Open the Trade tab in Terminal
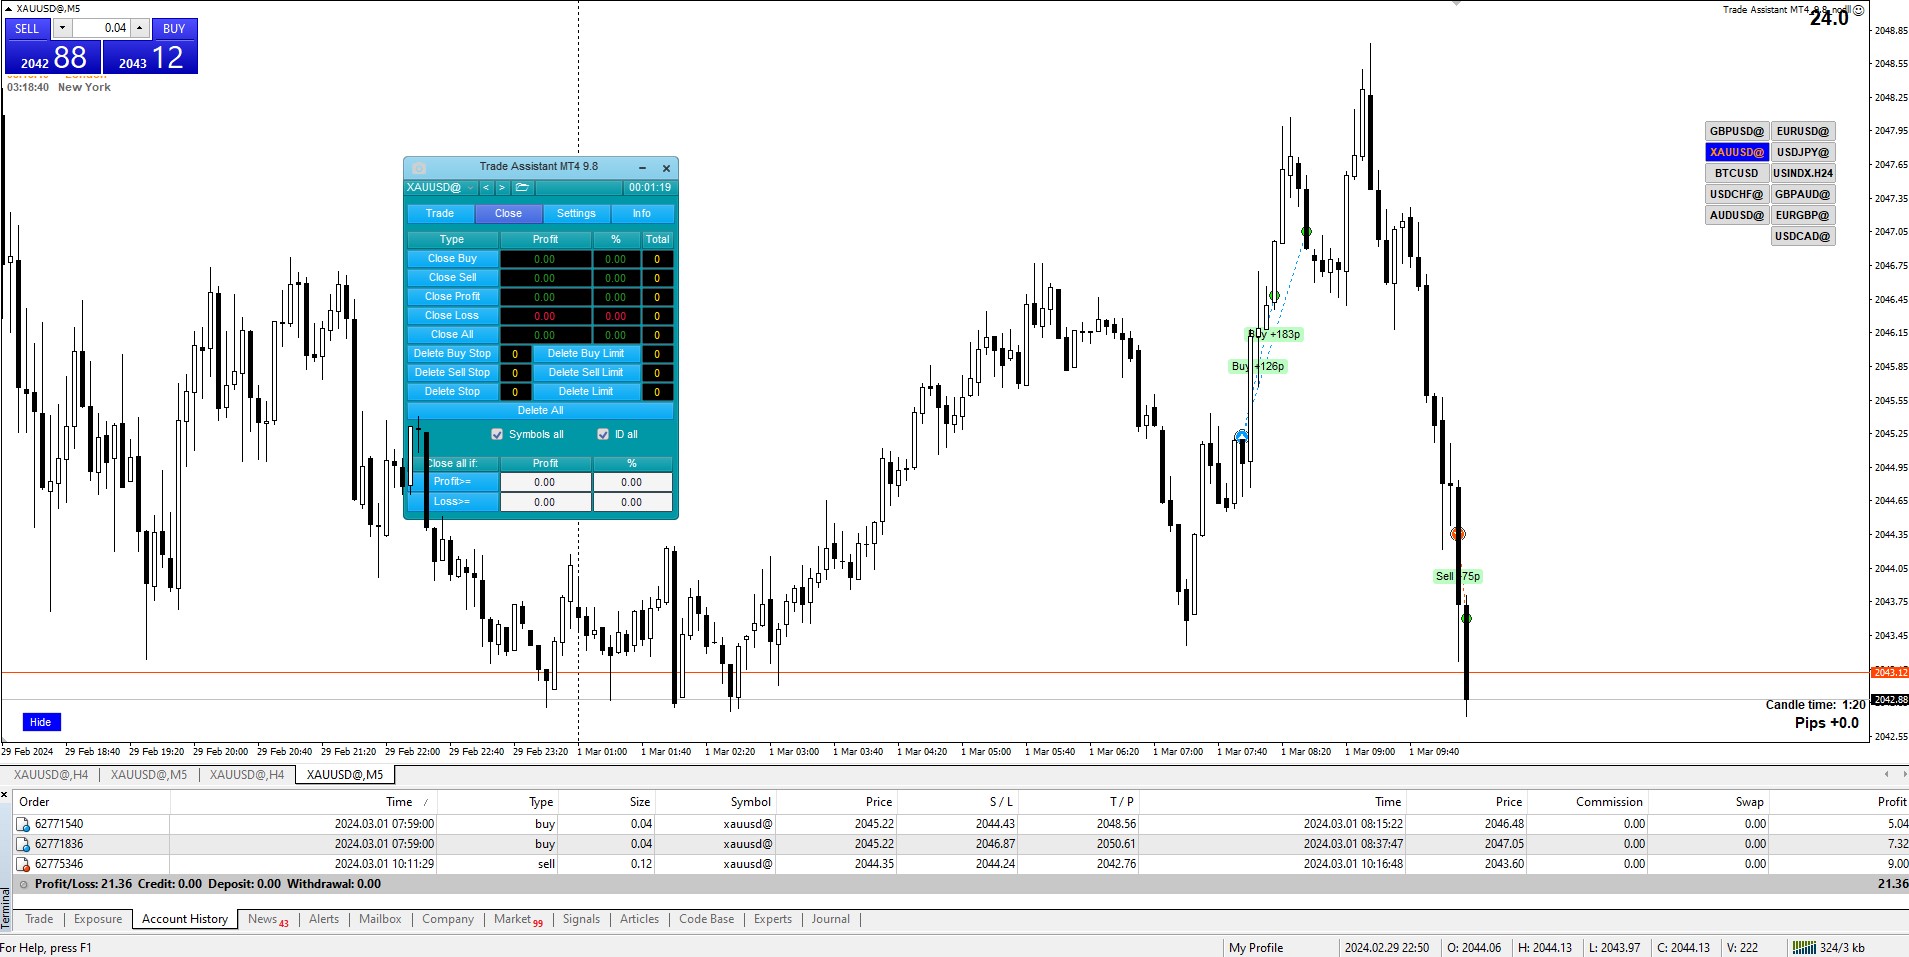This screenshot has height=957, width=1909. [40, 919]
